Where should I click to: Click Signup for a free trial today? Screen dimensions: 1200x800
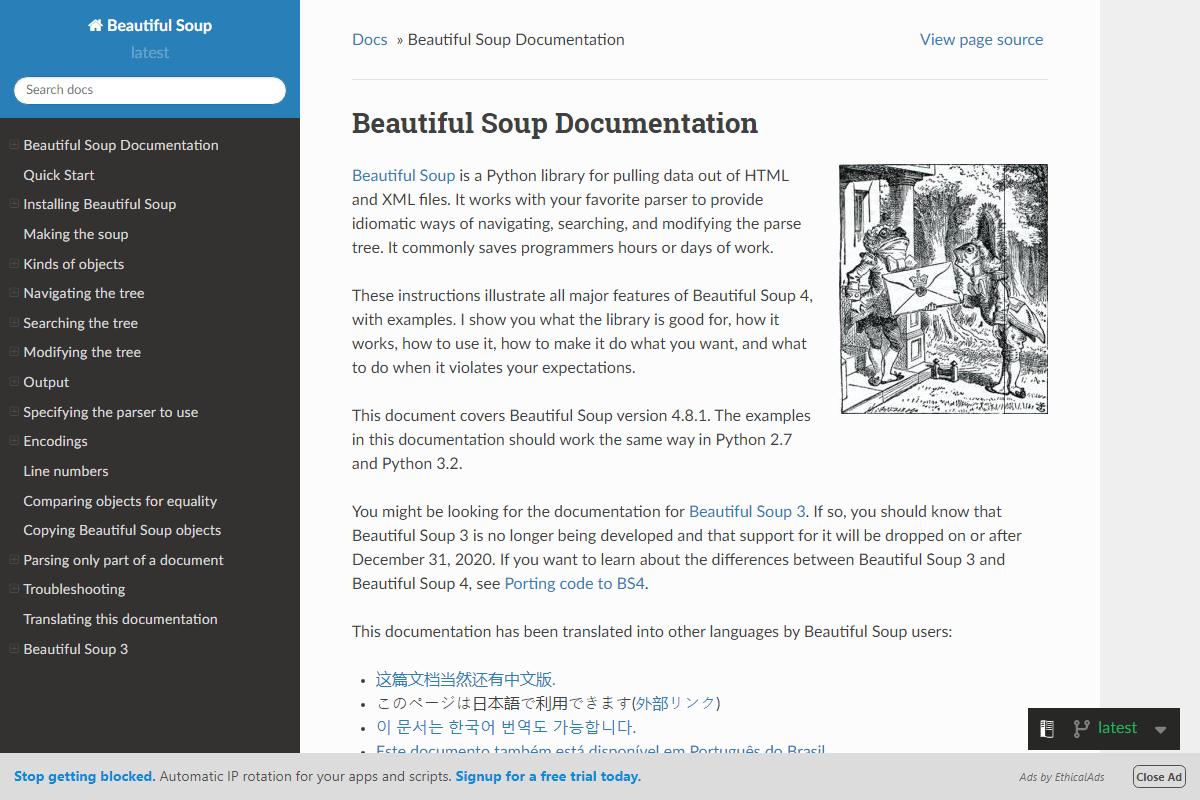click(x=548, y=777)
